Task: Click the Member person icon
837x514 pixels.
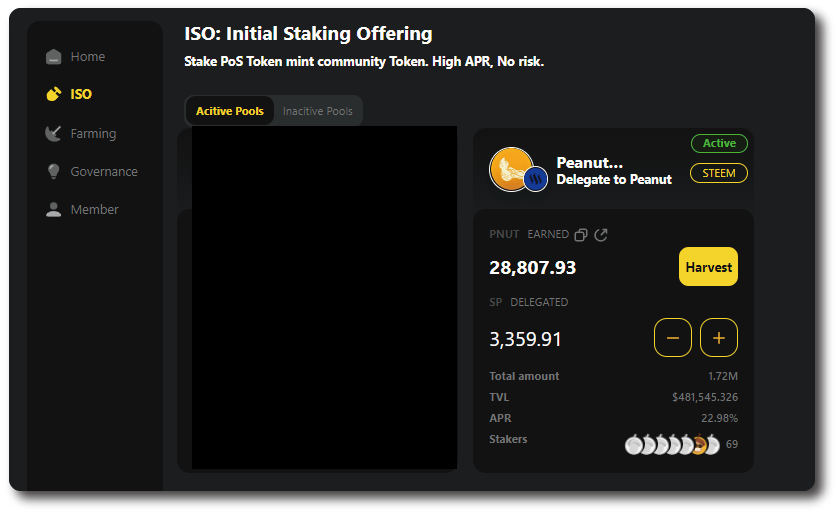Action: point(54,210)
